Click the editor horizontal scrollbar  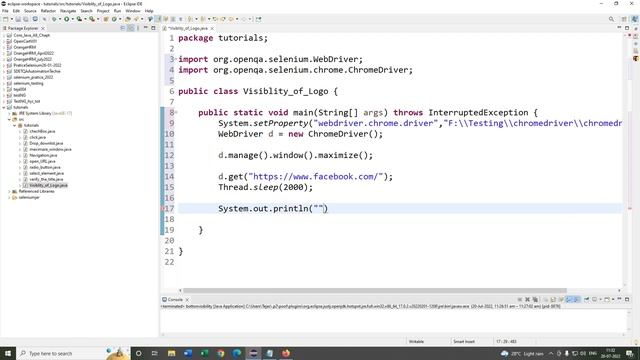pos(375,291)
